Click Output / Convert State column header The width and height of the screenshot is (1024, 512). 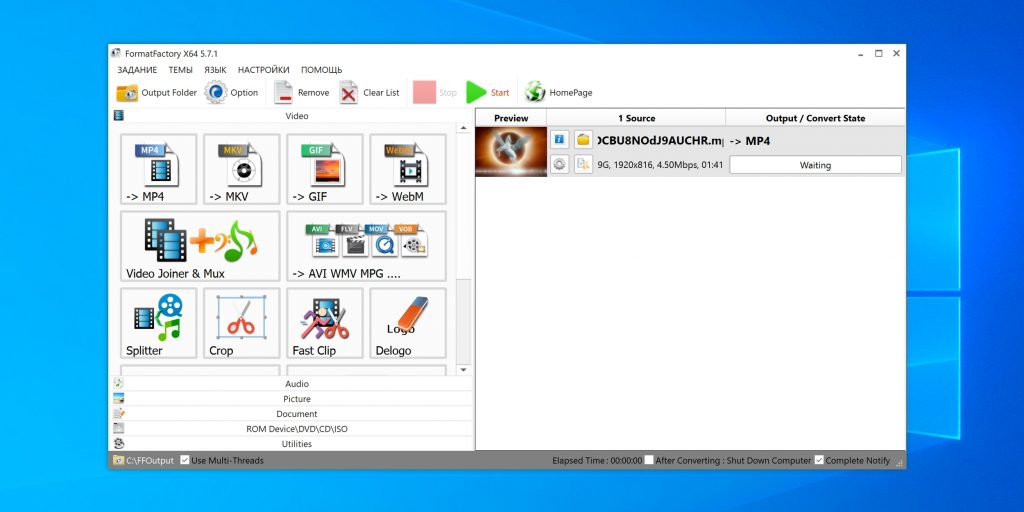click(815, 118)
